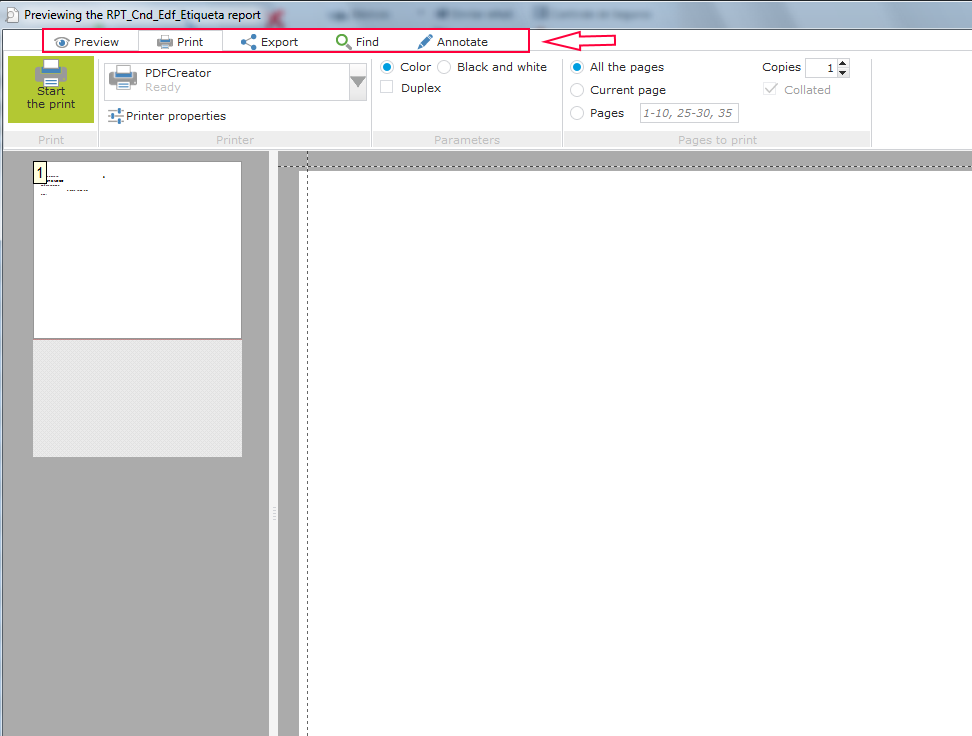Screen dimensions: 972x736
Task: Choose the Pages range radio button
Action: point(577,113)
